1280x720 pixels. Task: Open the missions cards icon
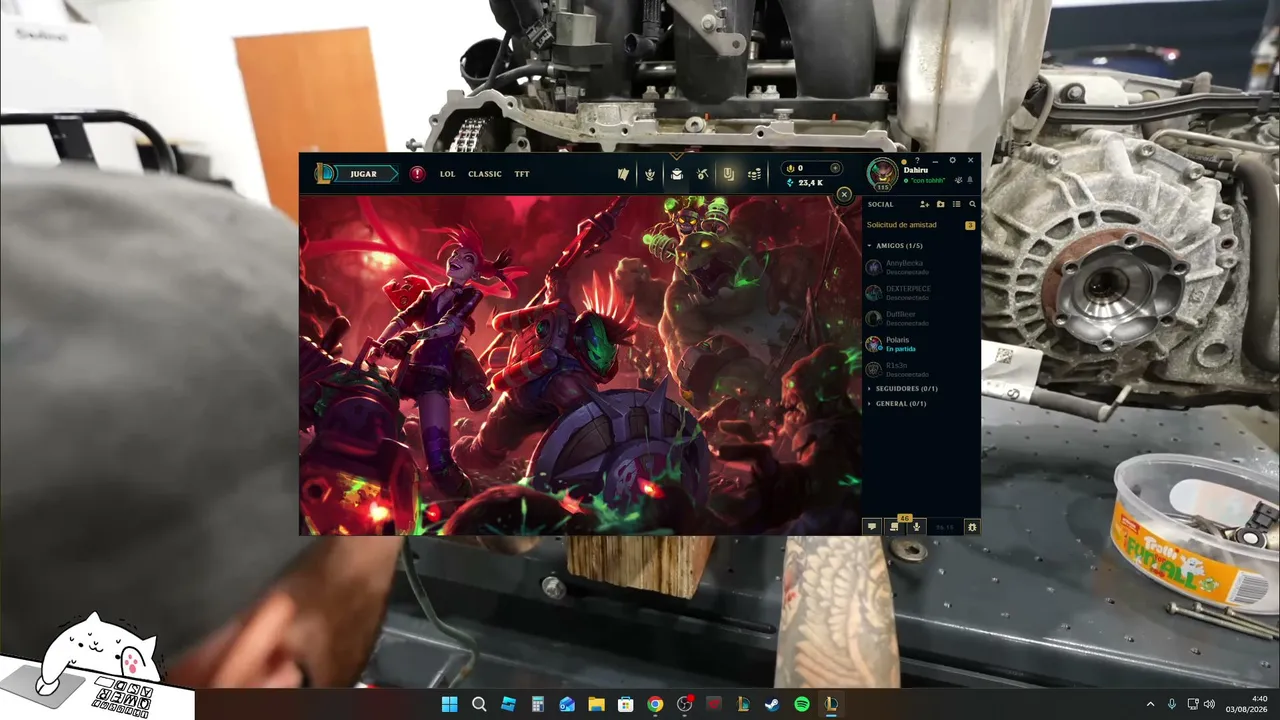(624, 174)
